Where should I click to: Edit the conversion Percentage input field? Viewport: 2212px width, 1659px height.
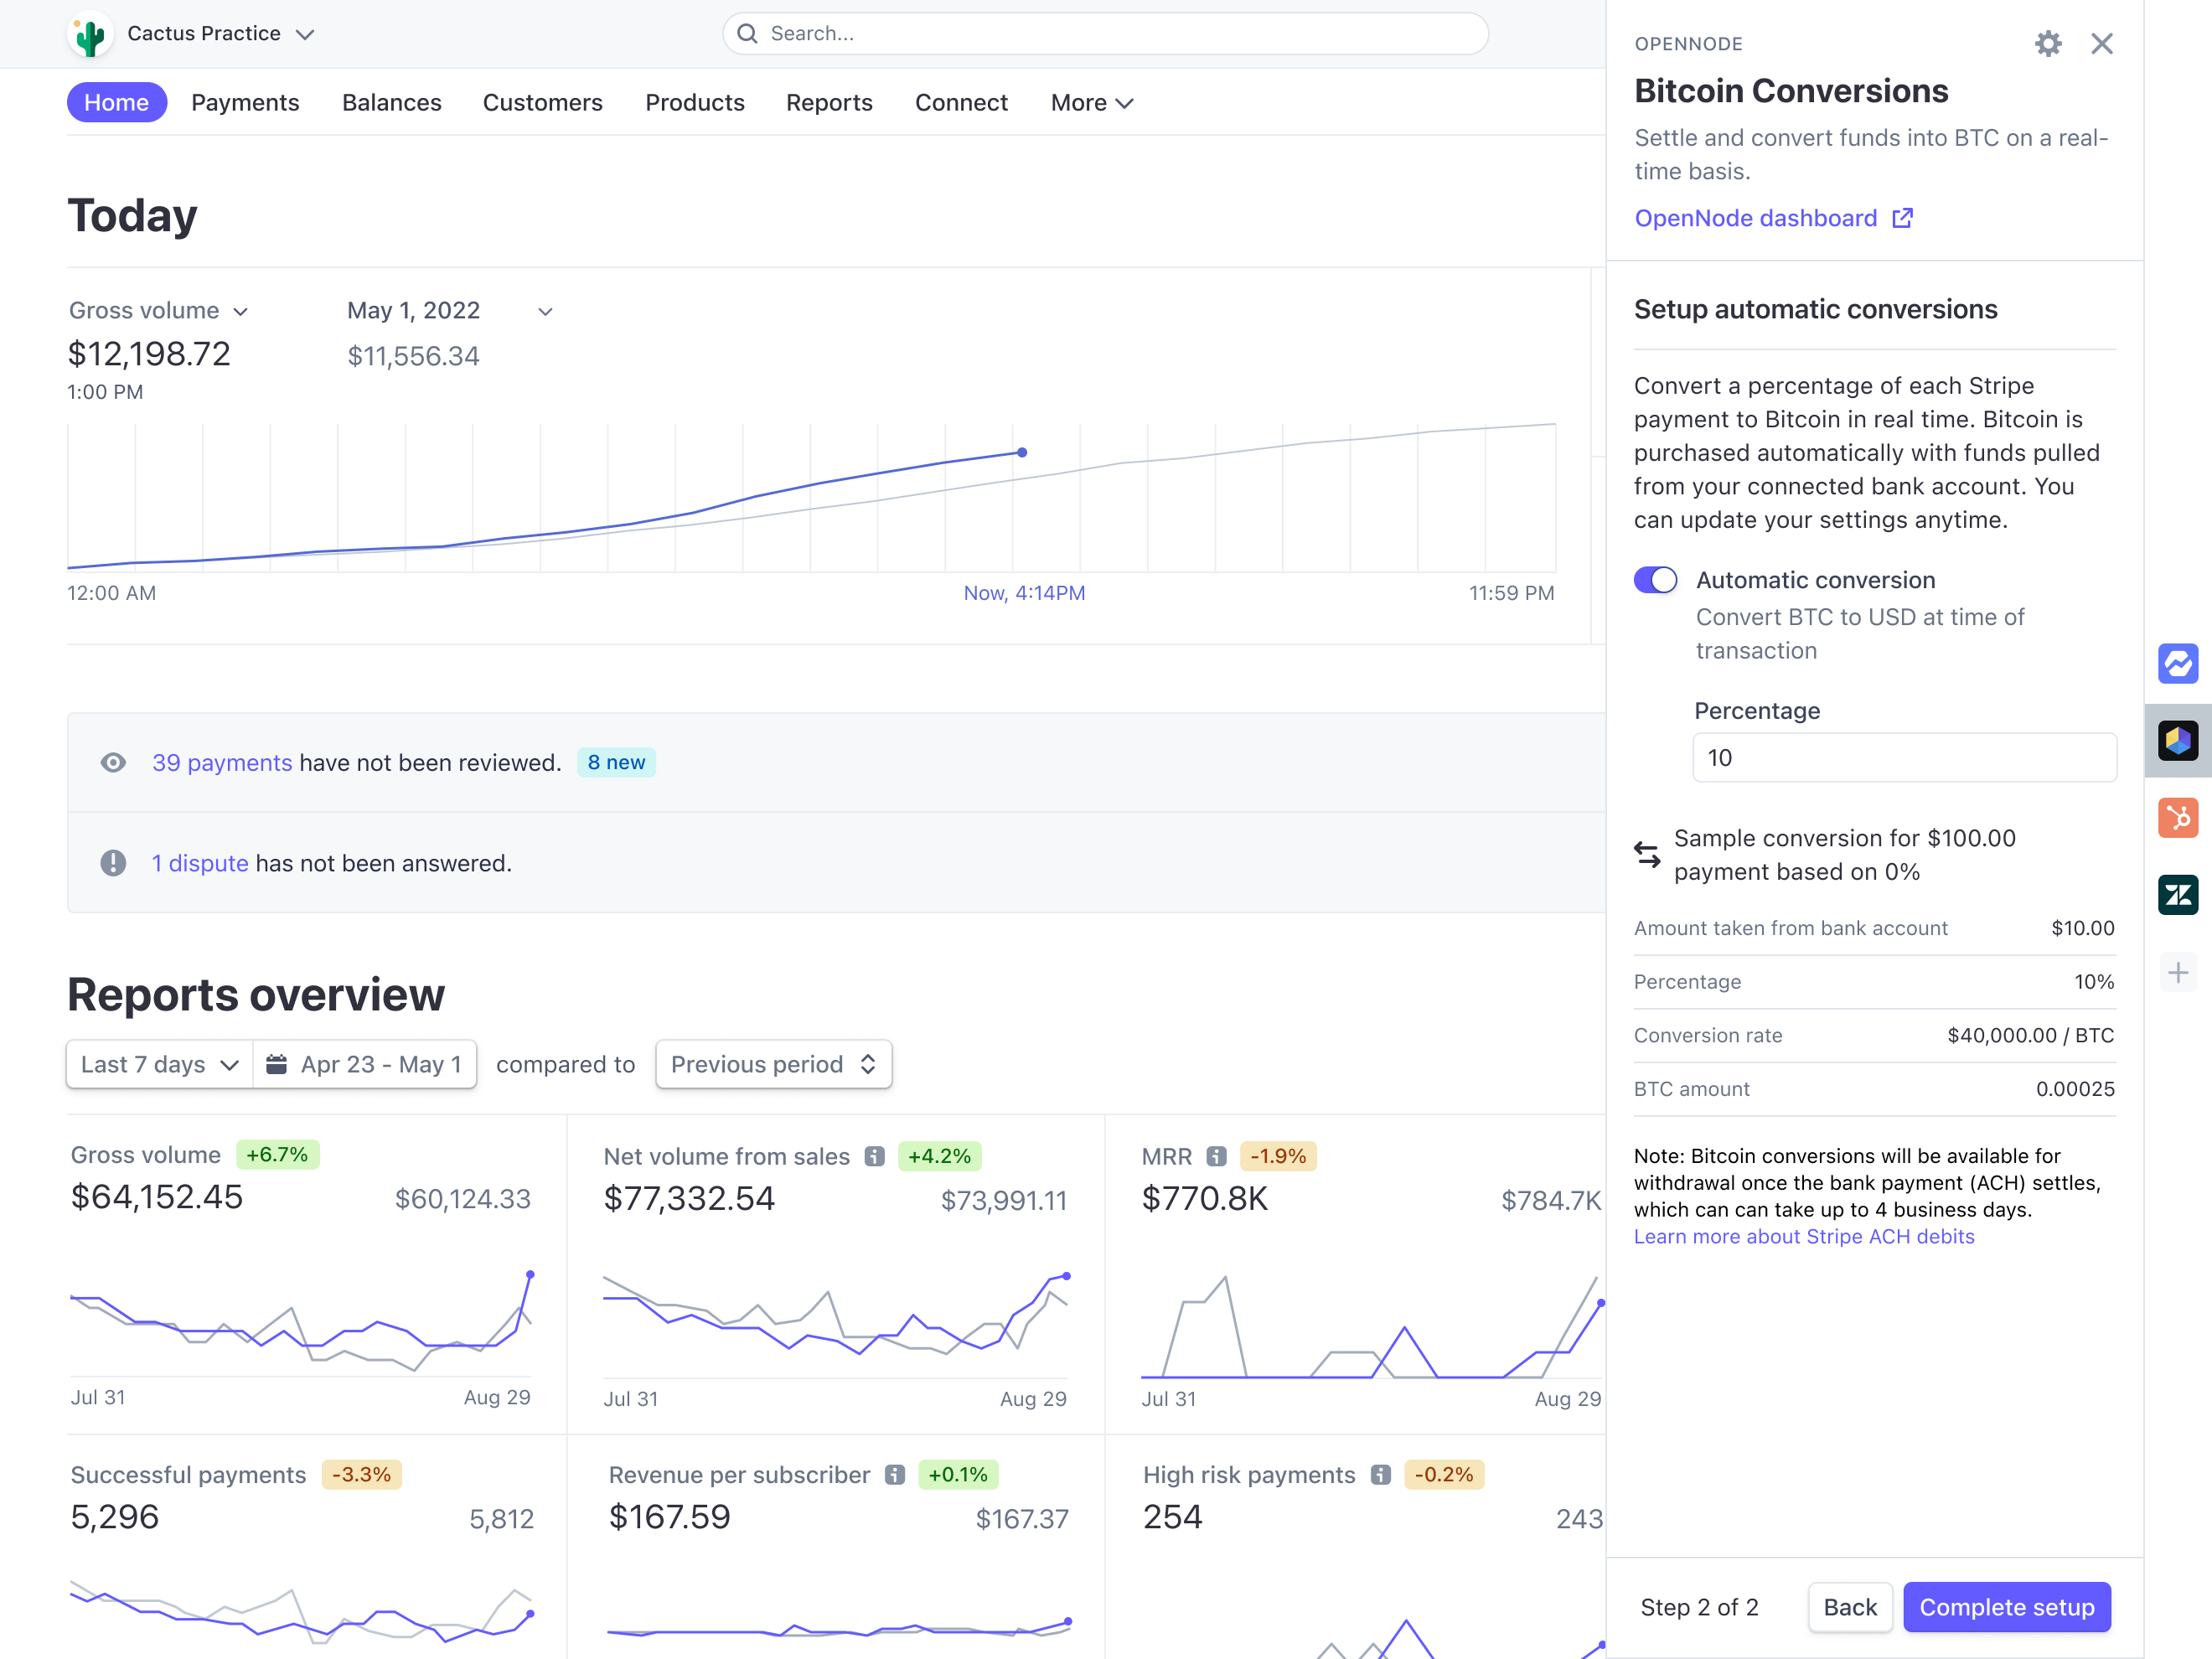1903,757
